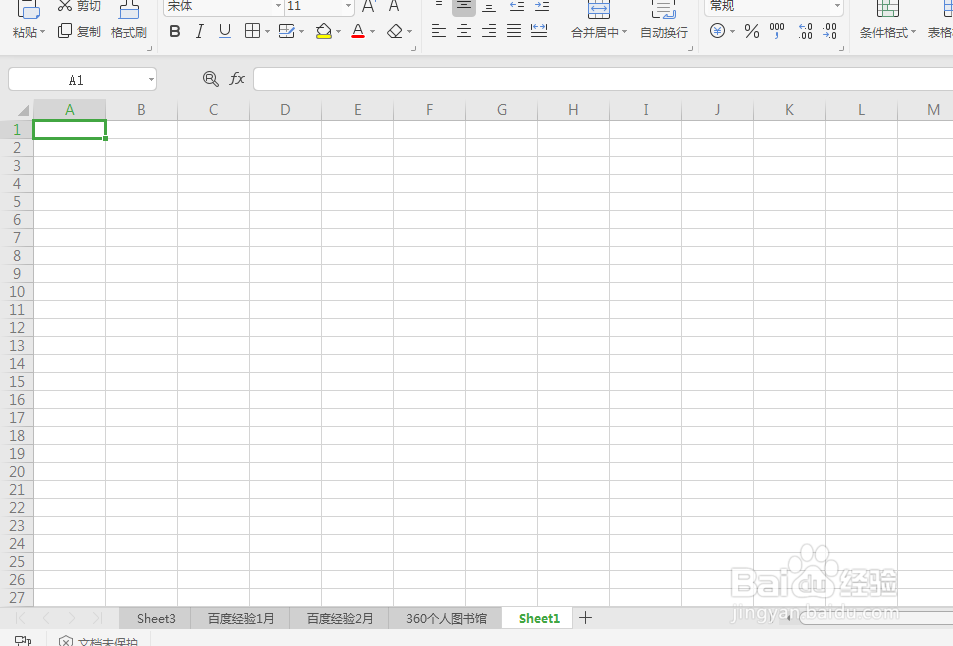The image size is (953, 646).
Task: Center text horizontally
Action: tap(464, 32)
